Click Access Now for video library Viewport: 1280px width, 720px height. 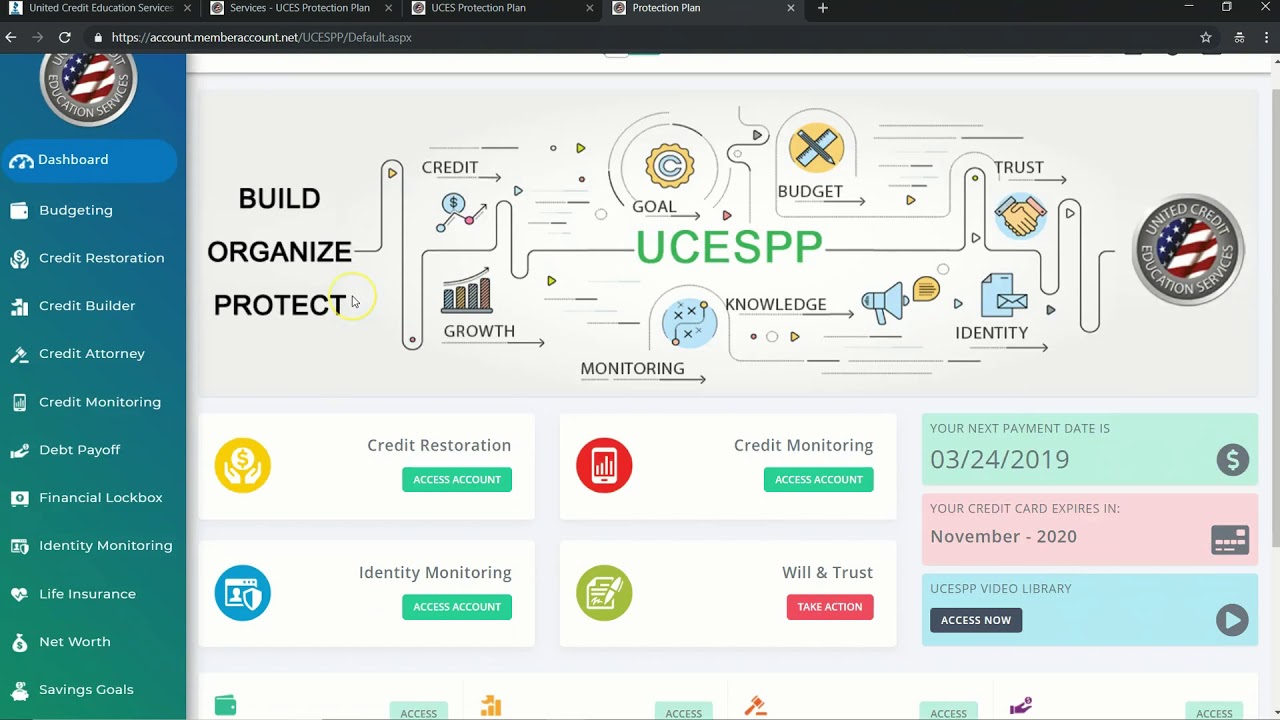click(x=976, y=620)
